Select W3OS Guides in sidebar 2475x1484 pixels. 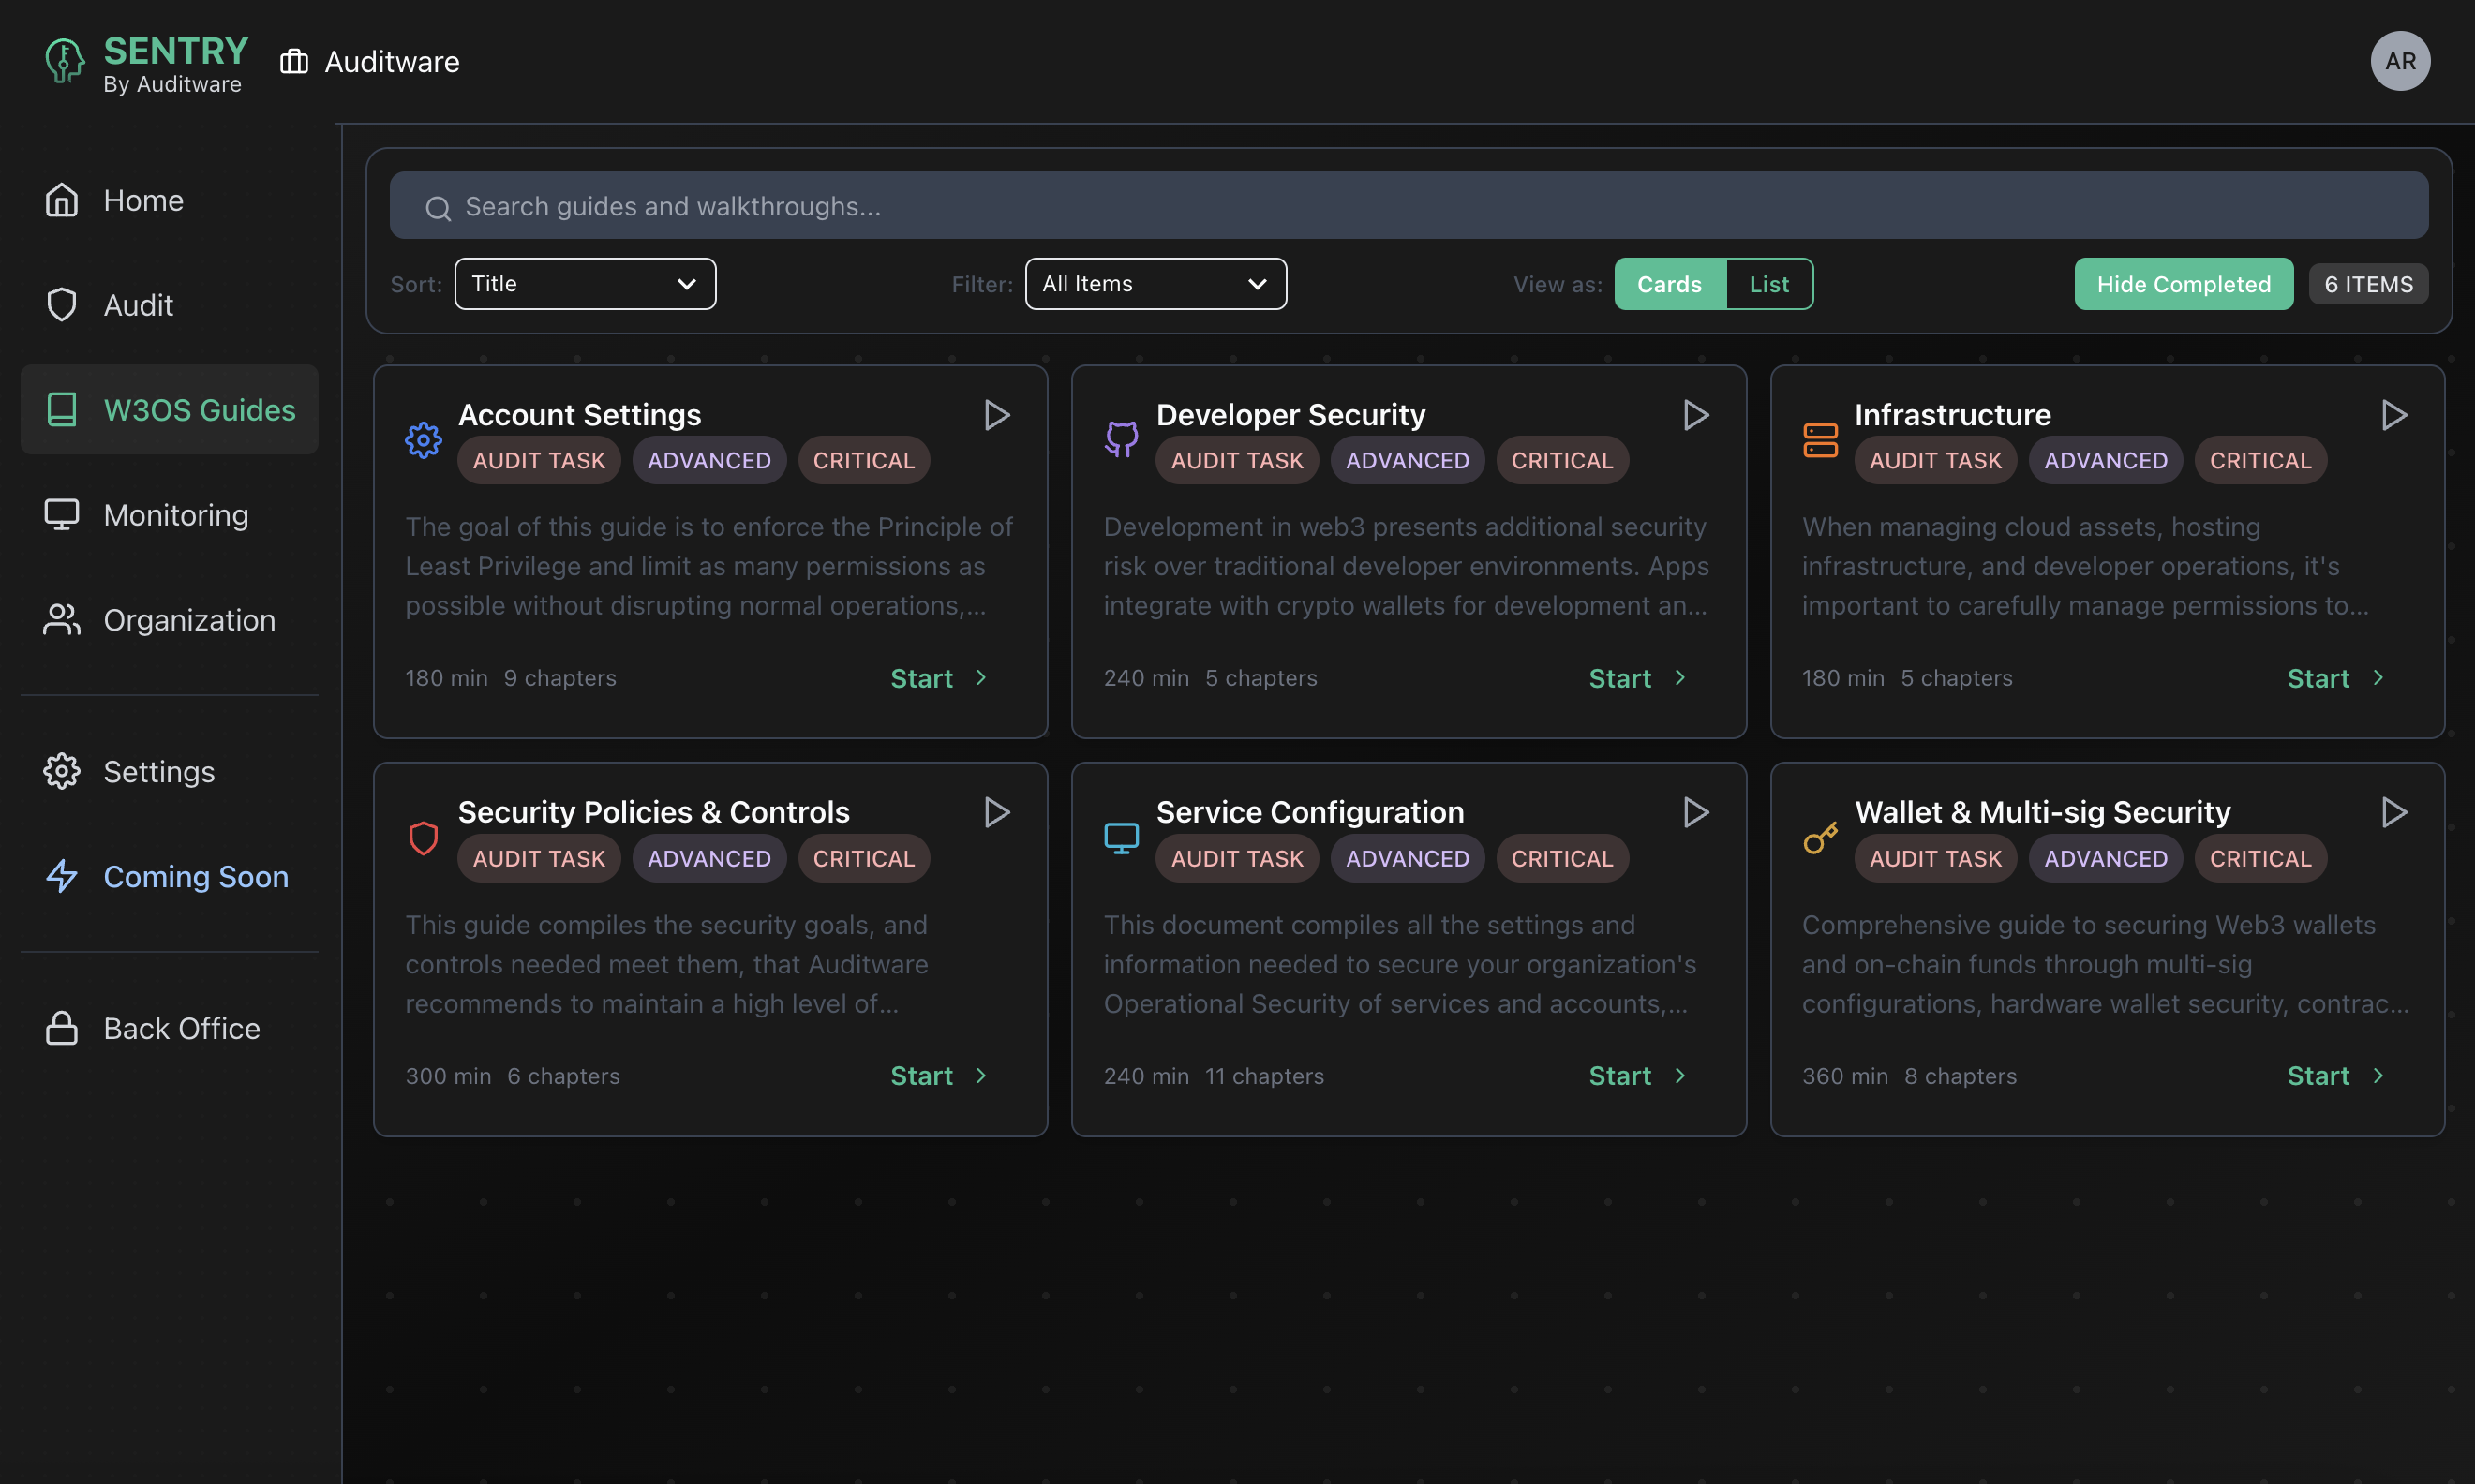[169, 410]
